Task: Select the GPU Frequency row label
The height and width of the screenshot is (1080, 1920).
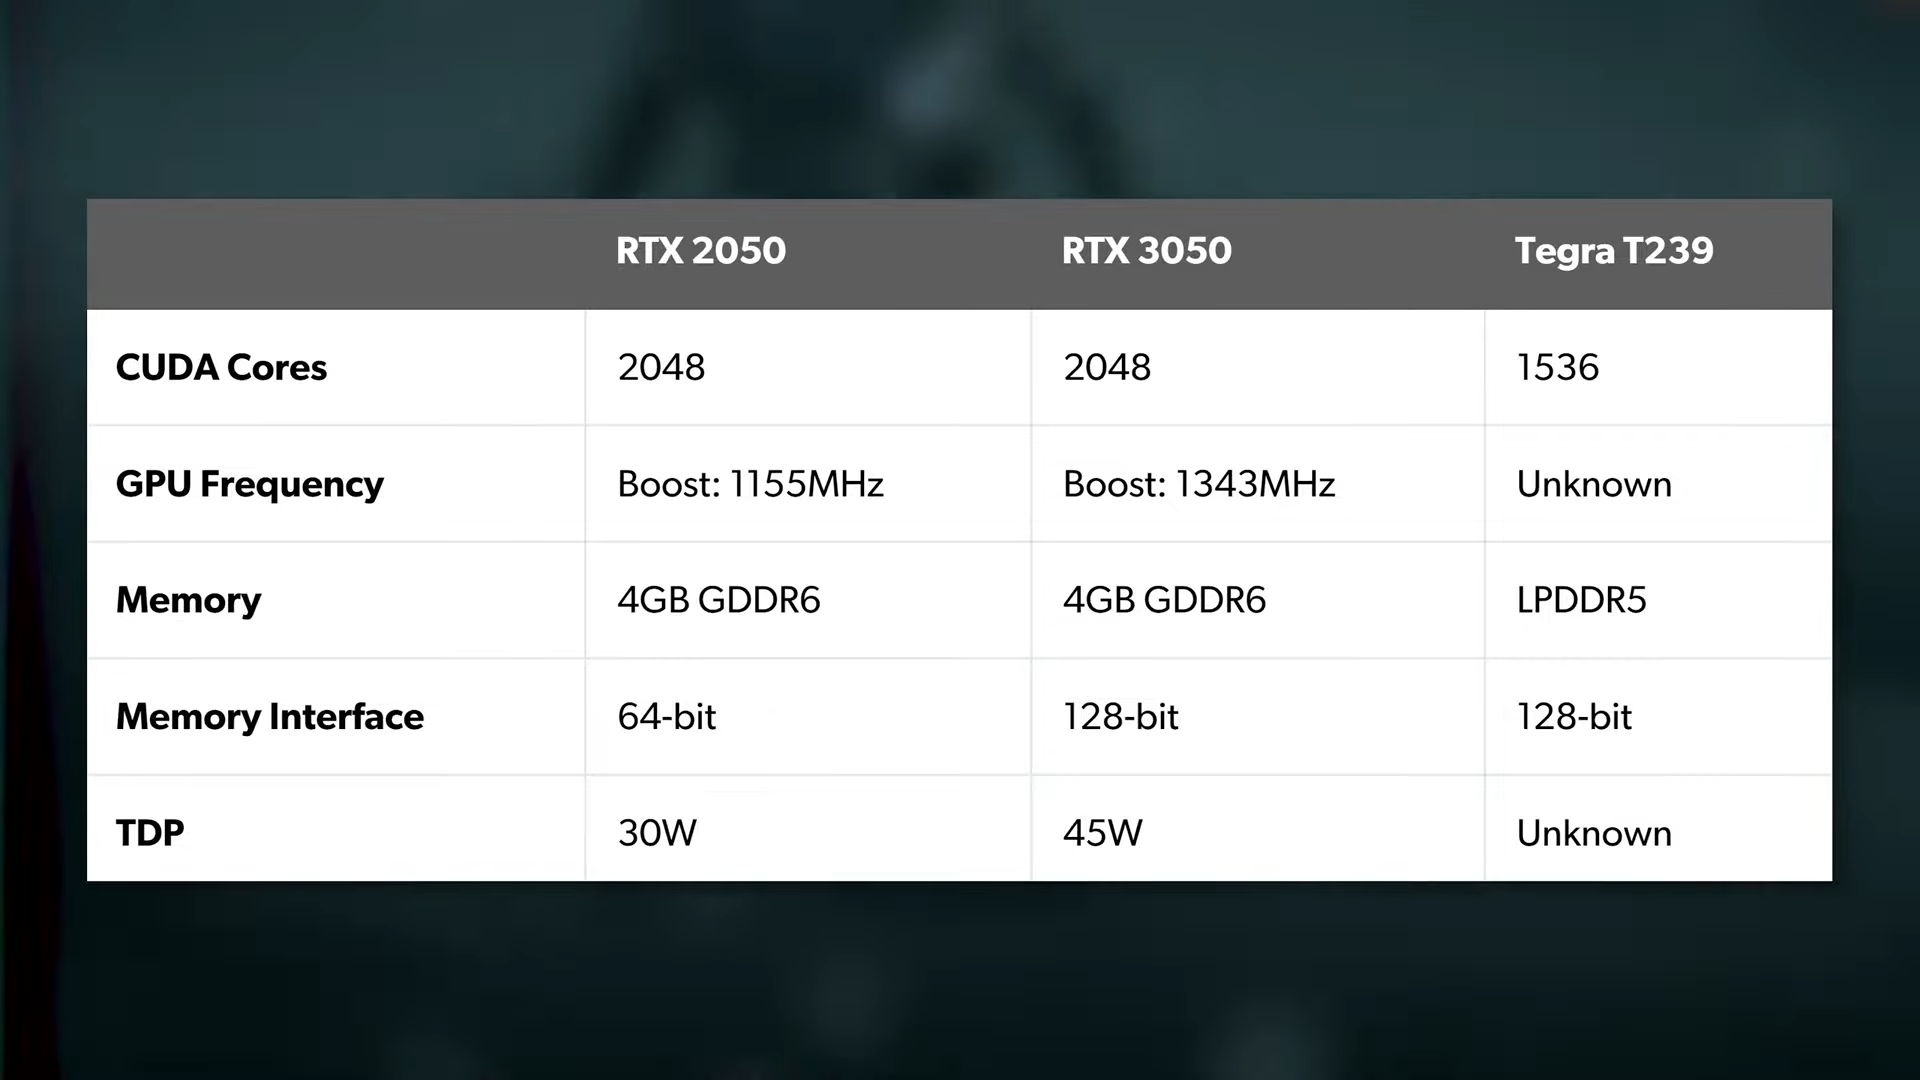Action: point(249,485)
